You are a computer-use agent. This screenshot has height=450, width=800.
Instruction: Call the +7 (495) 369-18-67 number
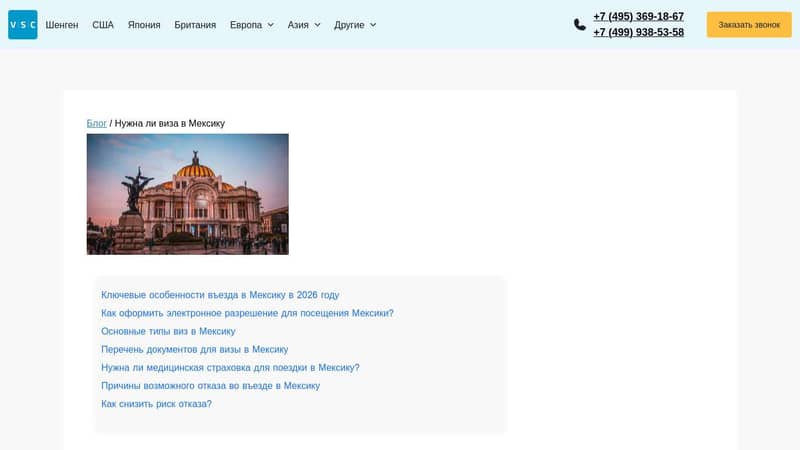pos(638,16)
